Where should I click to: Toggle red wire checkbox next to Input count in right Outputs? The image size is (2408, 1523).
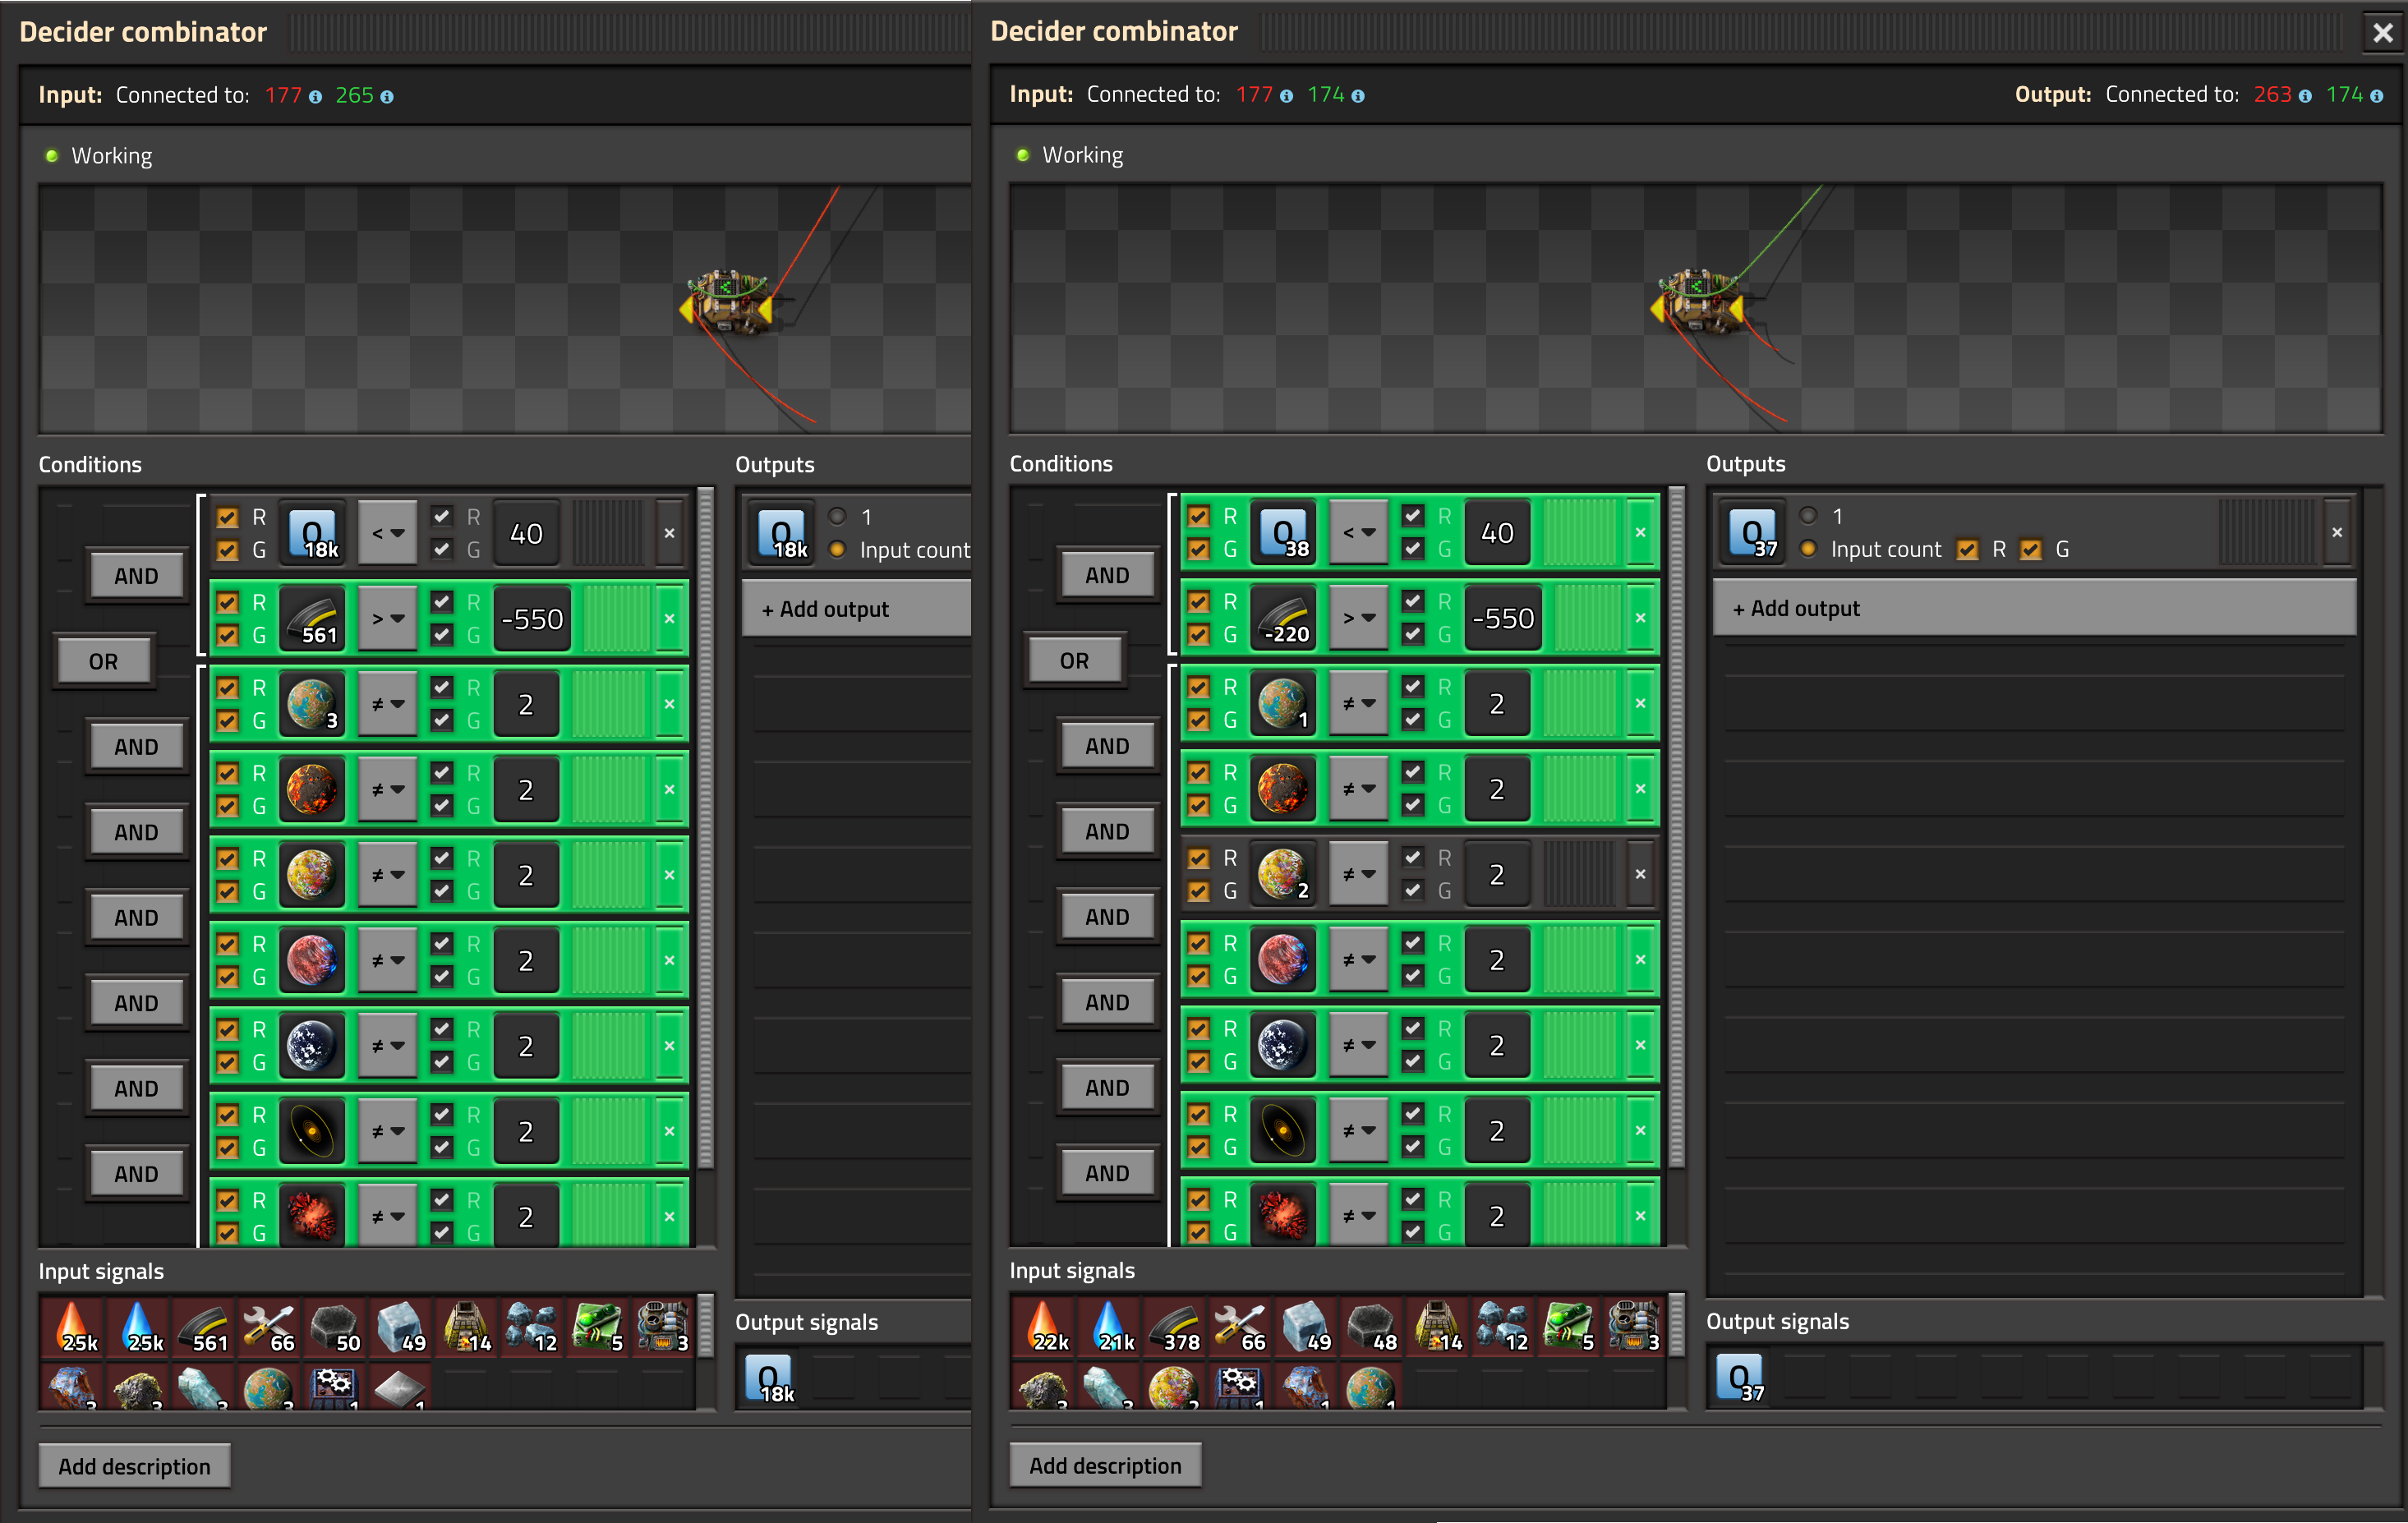coord(1967,549)
